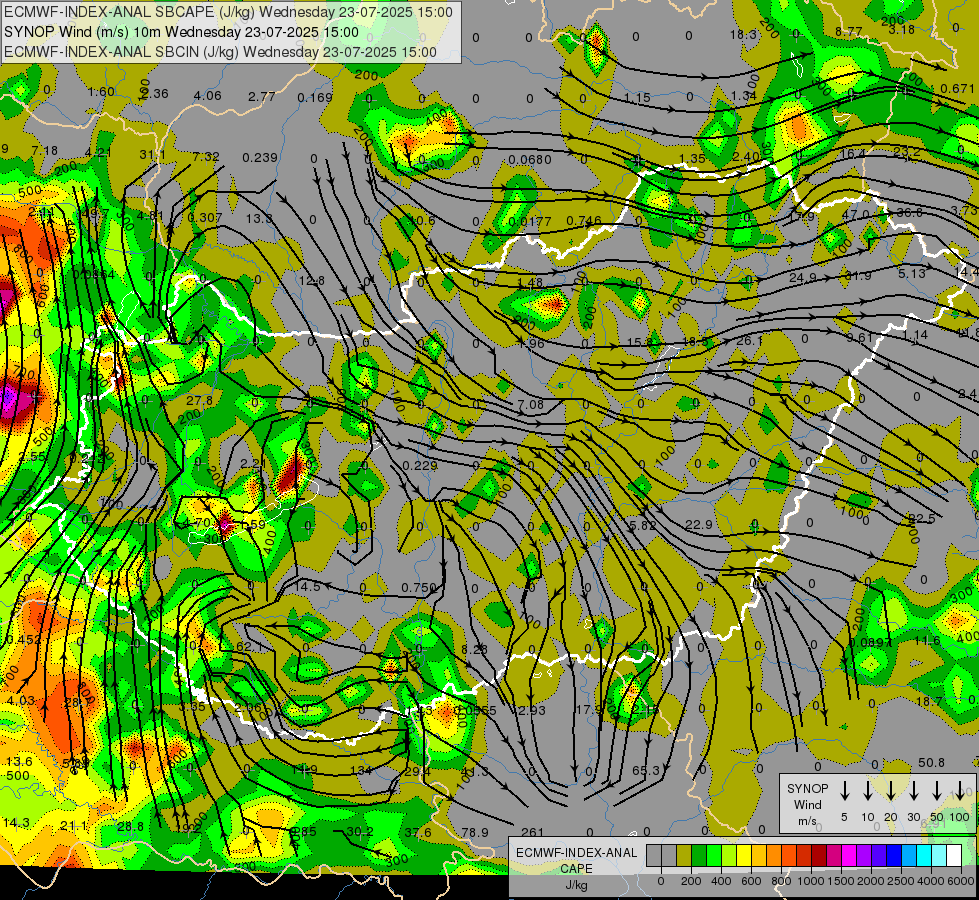Click the 100 m/s wind arrow in legend
The height and width of the screenshot is (900, 979).
pos(960,791)
